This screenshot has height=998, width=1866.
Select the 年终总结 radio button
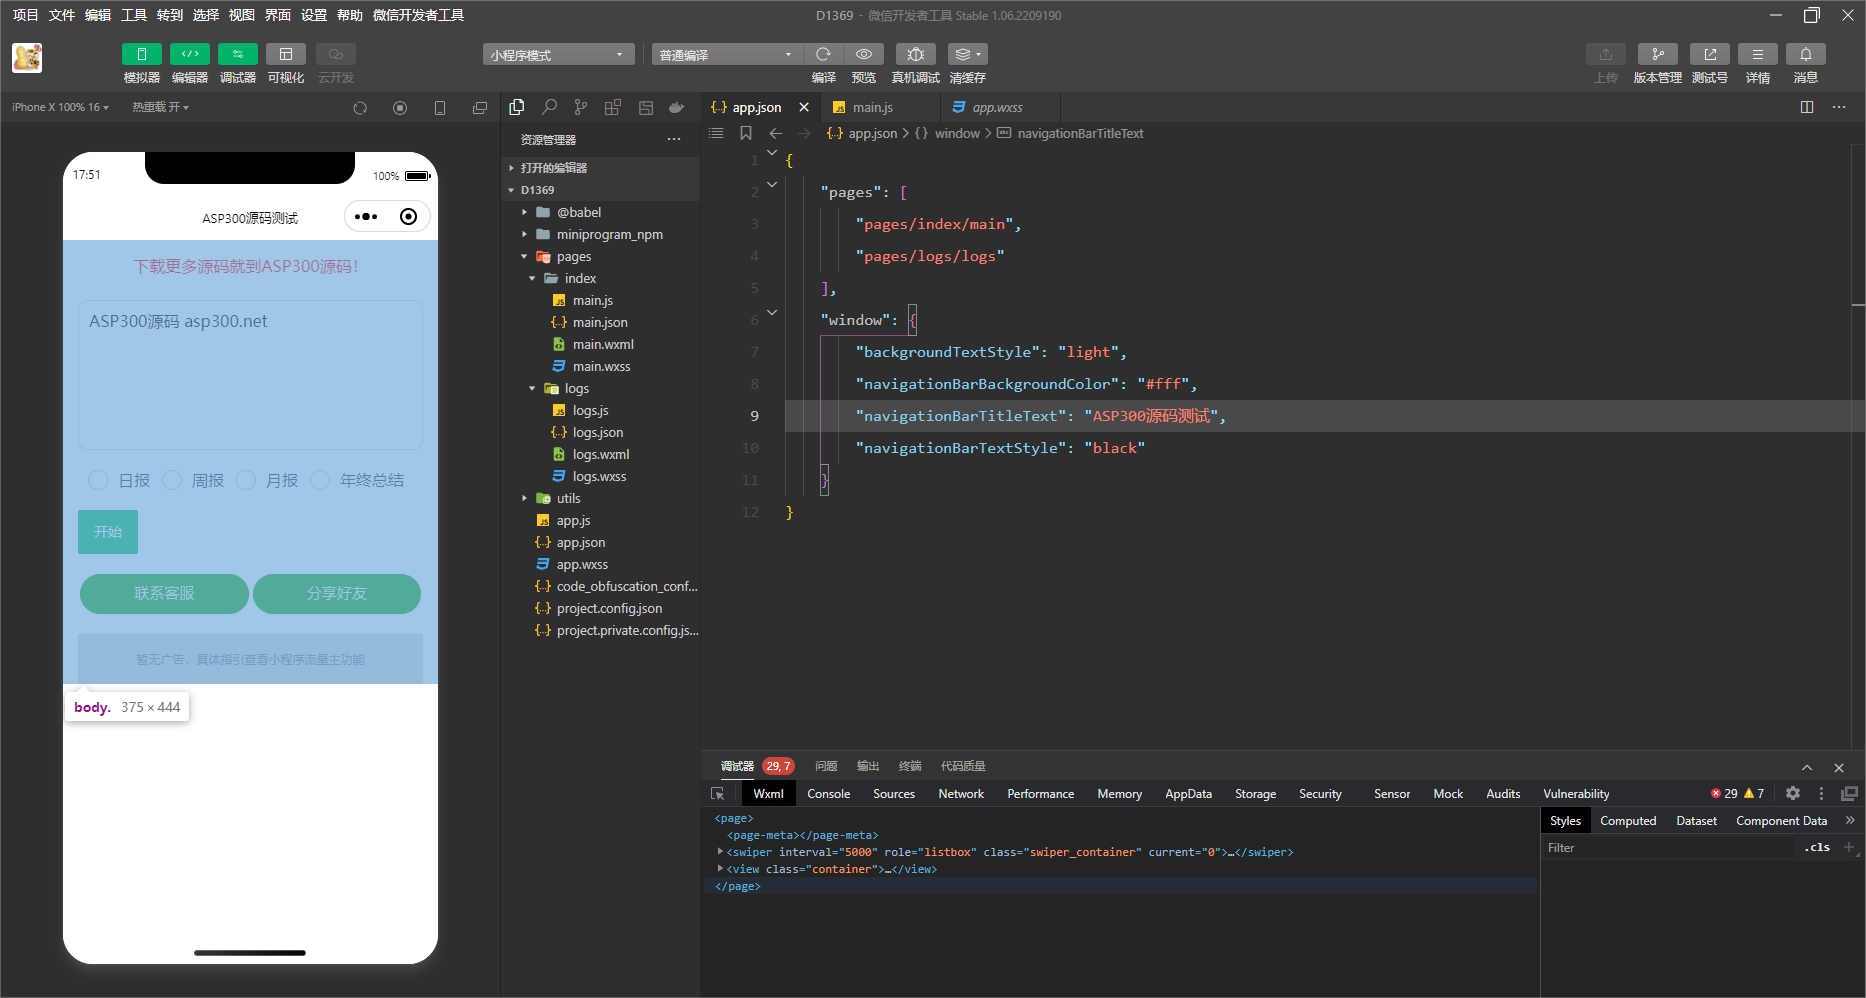320,480
